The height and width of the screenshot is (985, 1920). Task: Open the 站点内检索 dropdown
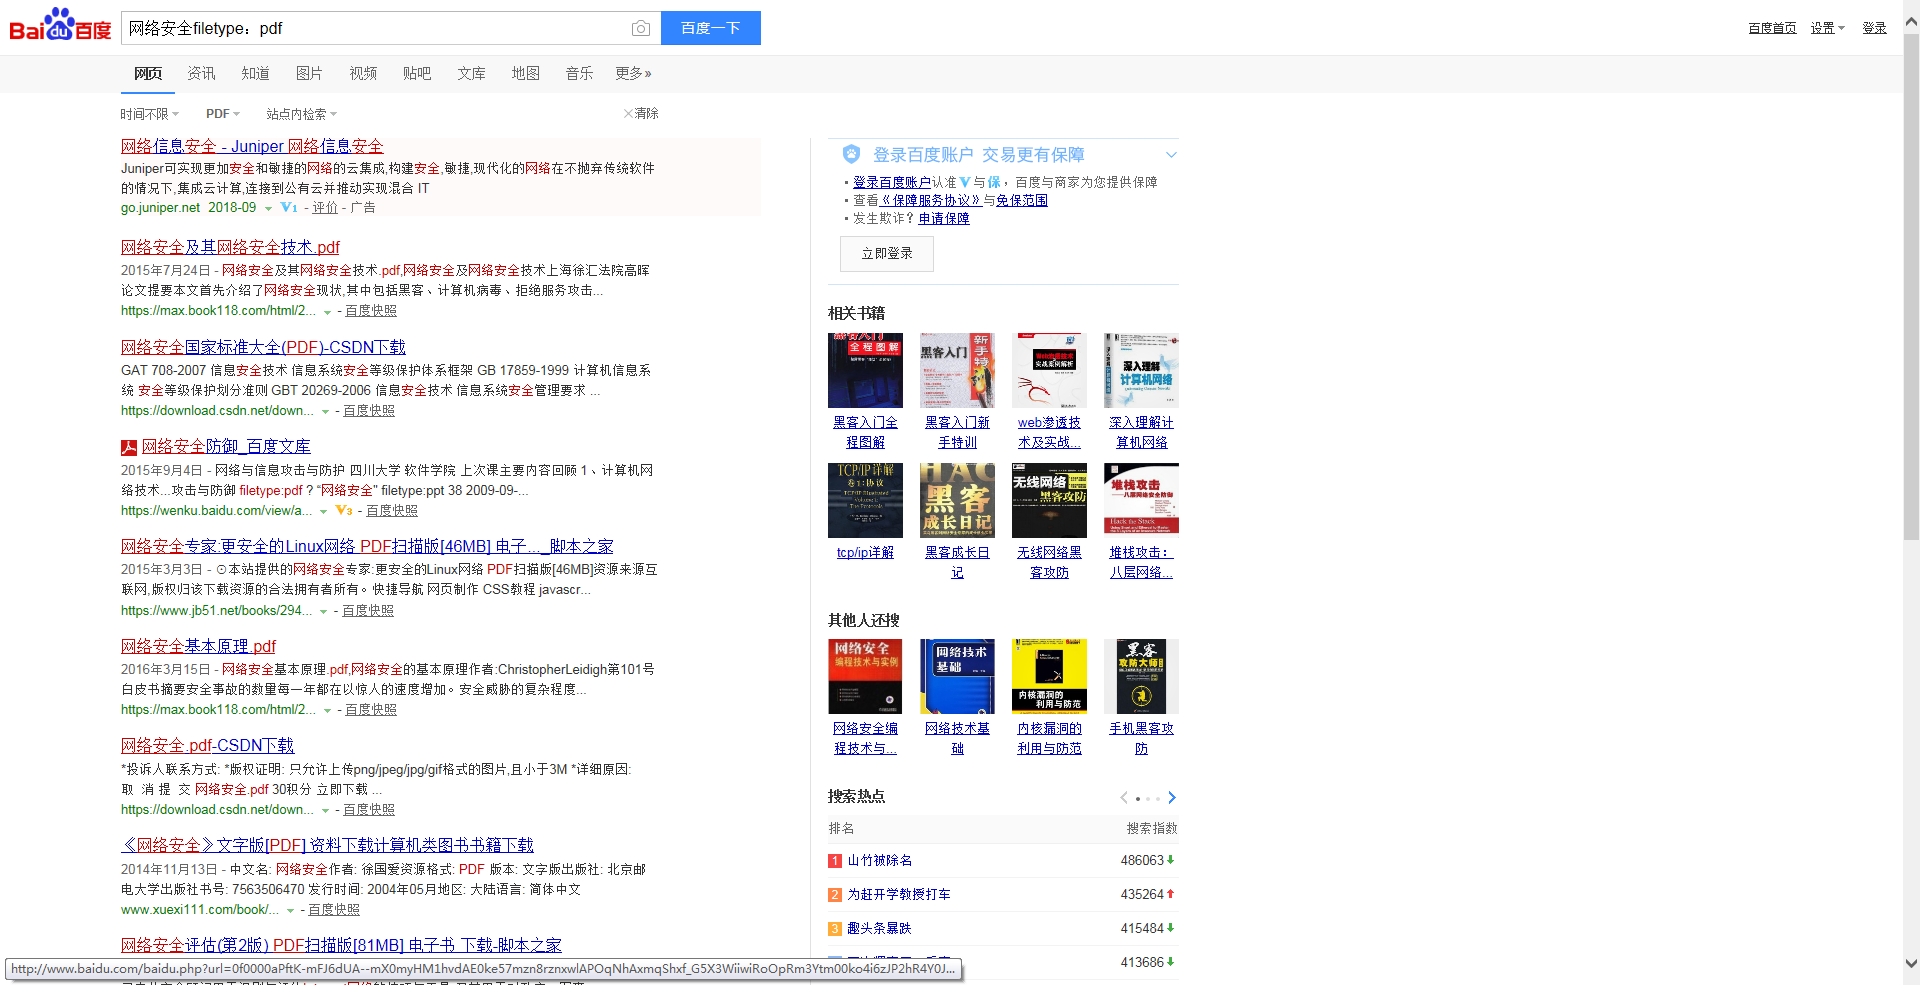[302, 114]
